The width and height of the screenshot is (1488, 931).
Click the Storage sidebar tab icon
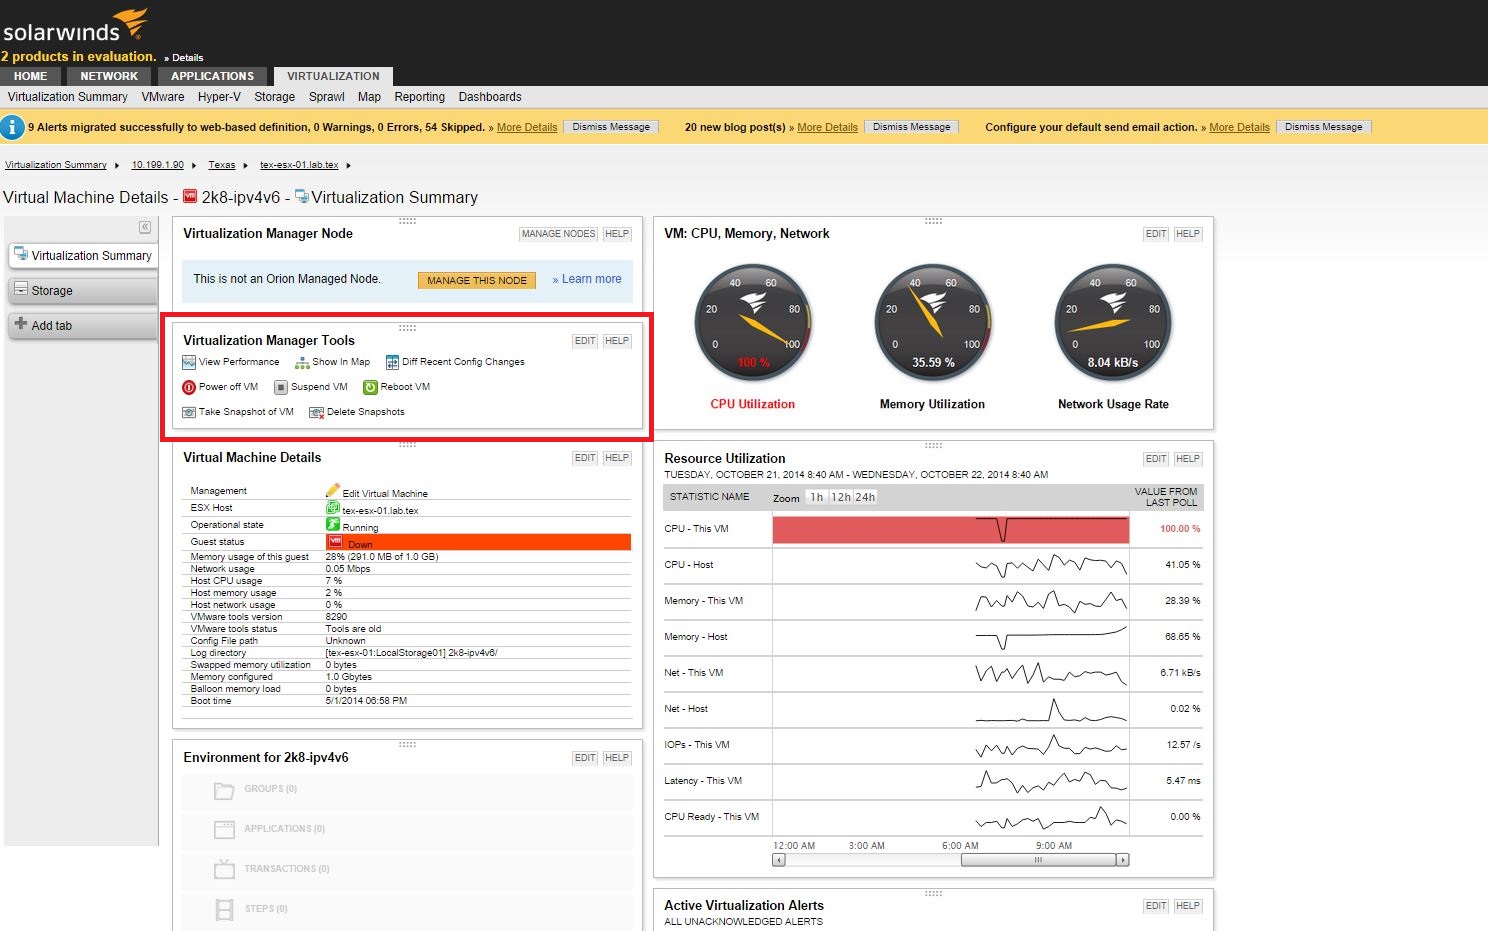coord(20,290)
